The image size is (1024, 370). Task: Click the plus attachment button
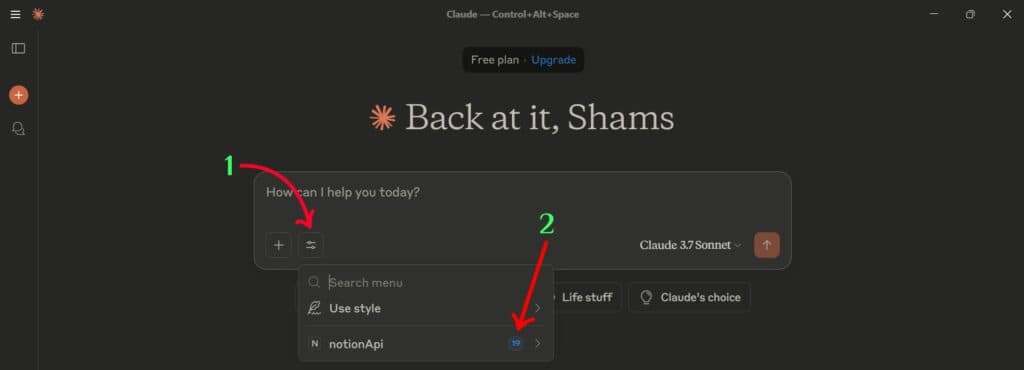tap(279, 245)
